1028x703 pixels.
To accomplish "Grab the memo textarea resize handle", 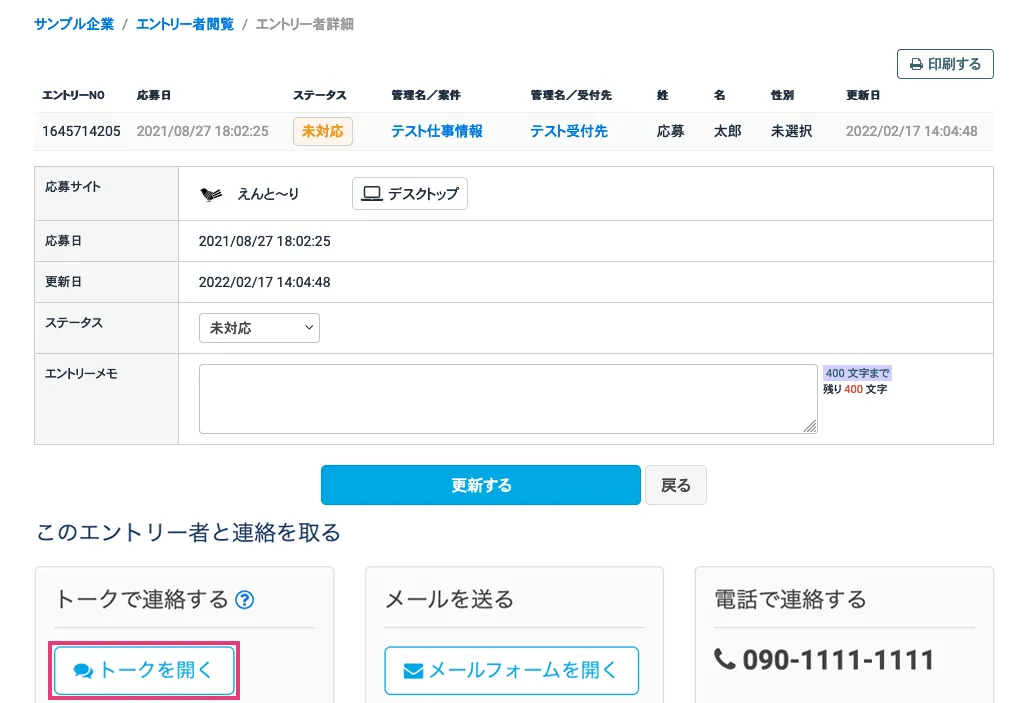I will [x=810, y=426].
